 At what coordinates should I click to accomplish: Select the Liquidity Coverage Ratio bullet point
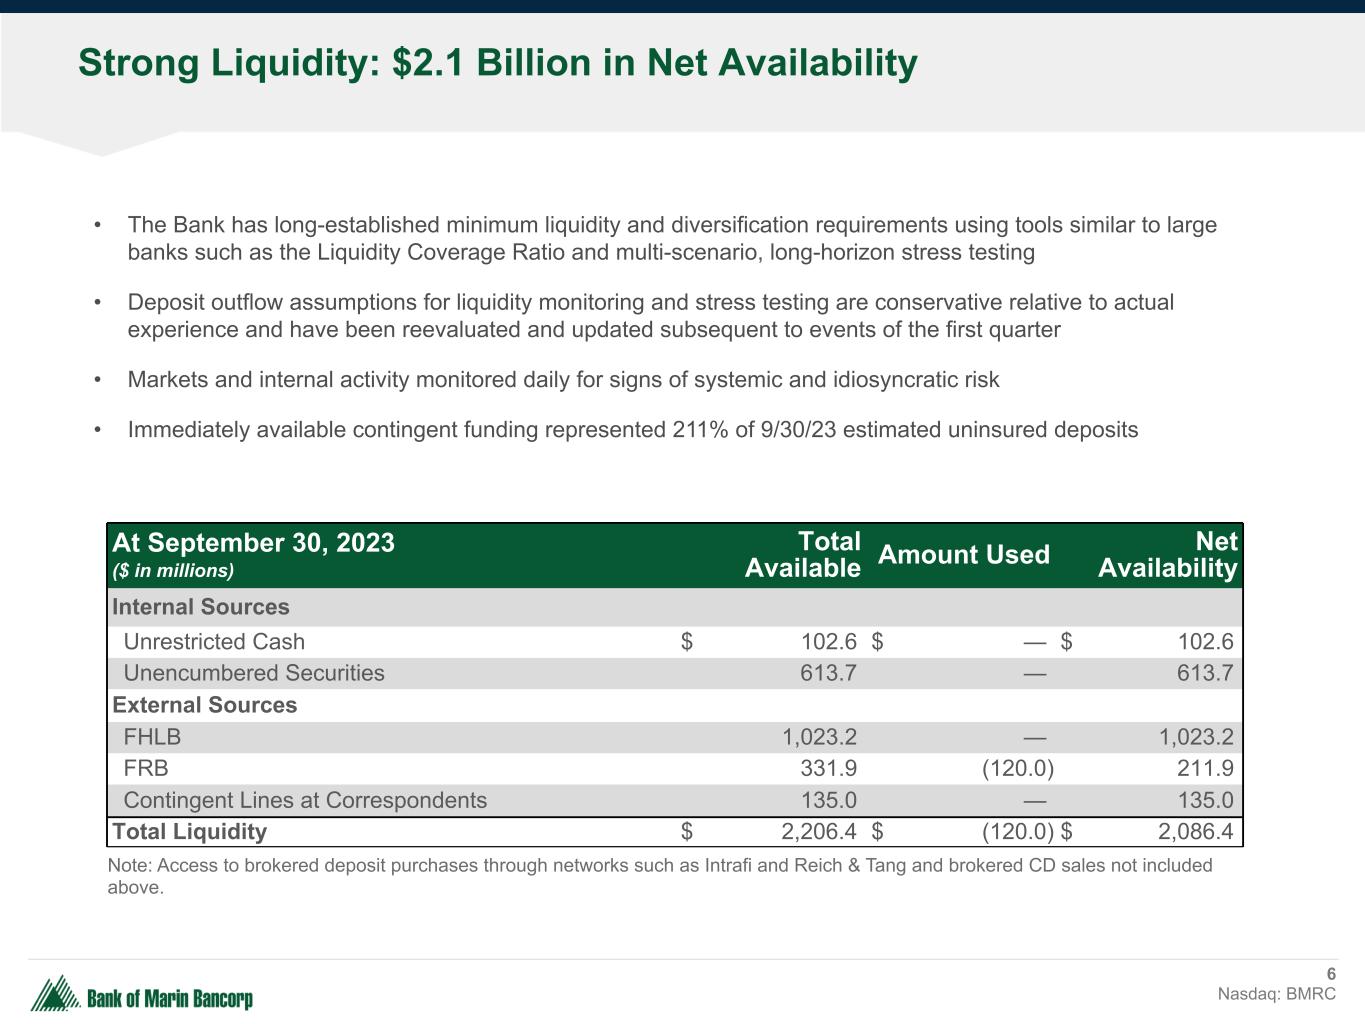(x=671, y=238)
